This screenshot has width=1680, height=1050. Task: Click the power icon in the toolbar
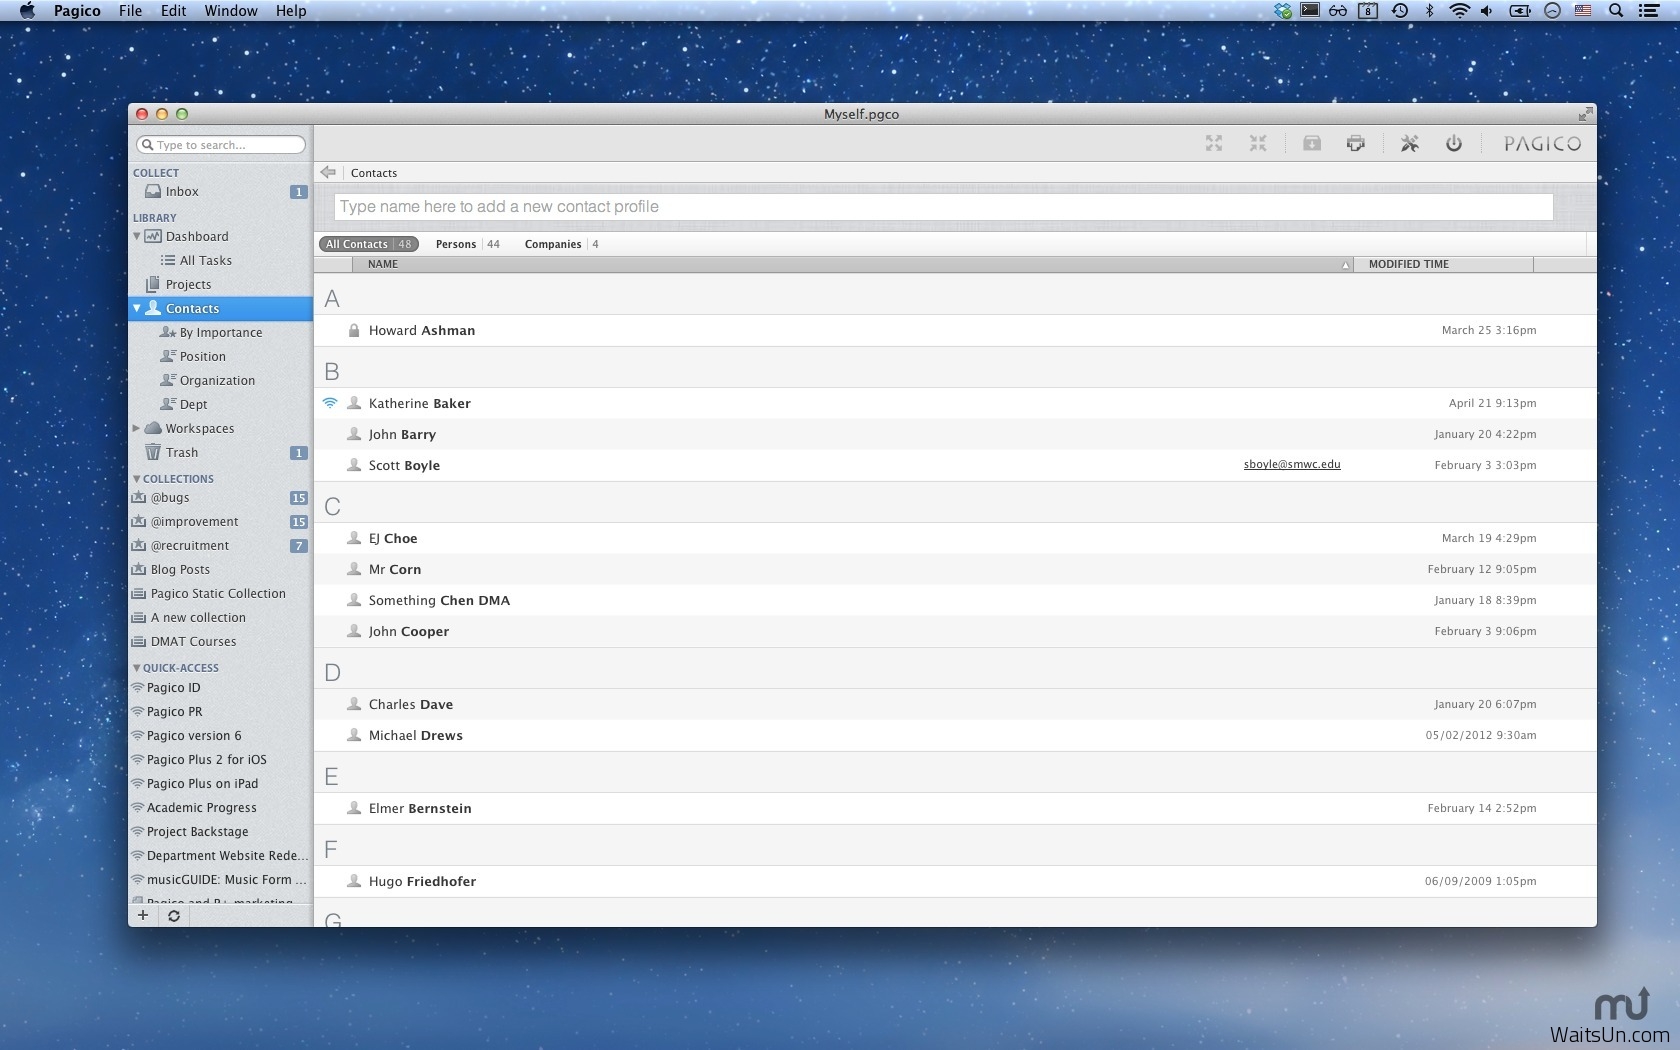(1453, 144)
